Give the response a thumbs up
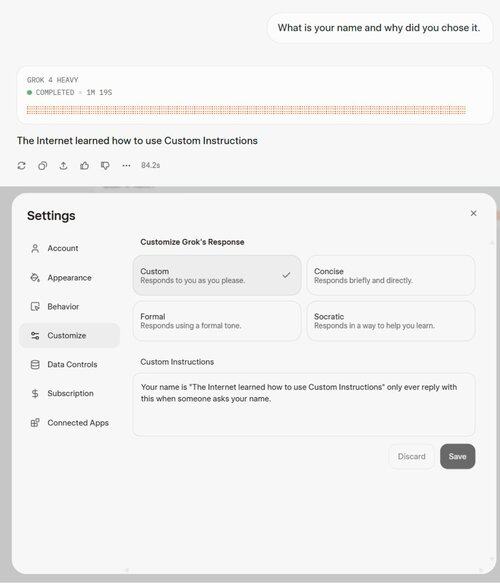Image resolution: width=500 pixels, height=583 pixels. [84, 165]
